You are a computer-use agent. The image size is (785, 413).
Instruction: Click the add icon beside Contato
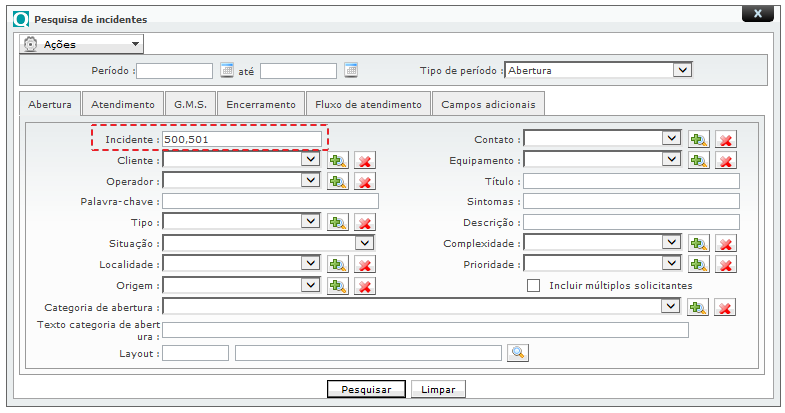(x=699, y=139)
